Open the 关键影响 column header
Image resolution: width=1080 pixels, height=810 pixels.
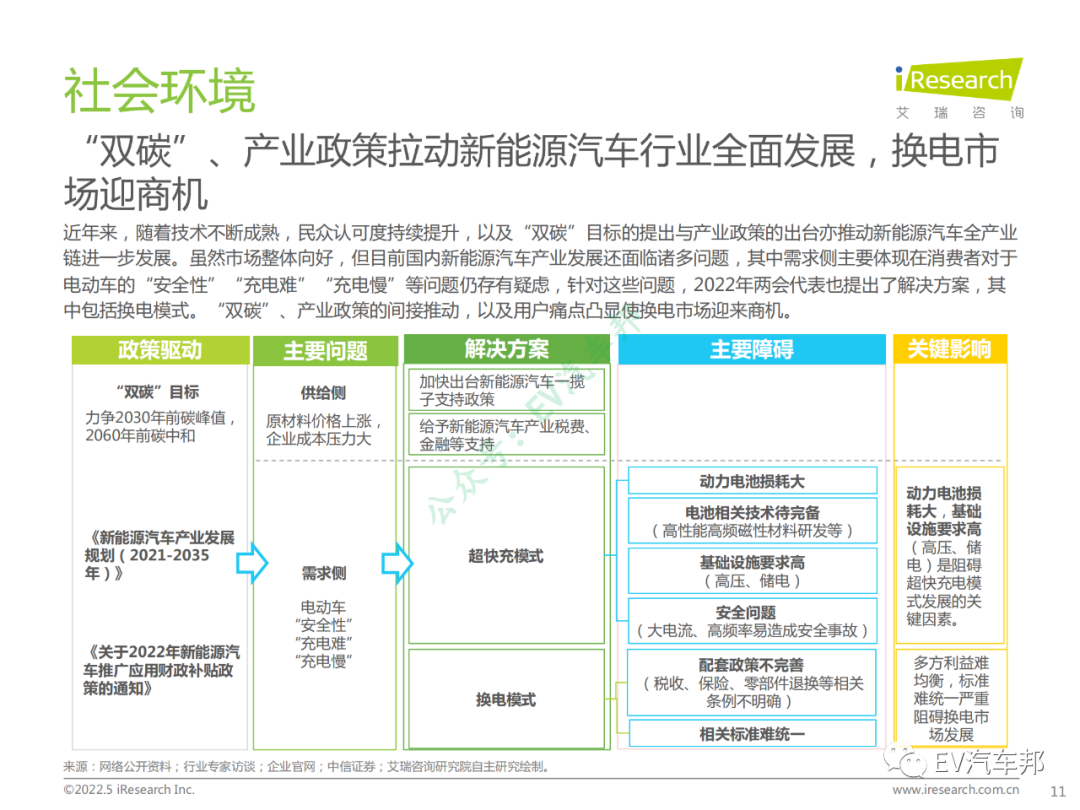click(x=948, y=350)
